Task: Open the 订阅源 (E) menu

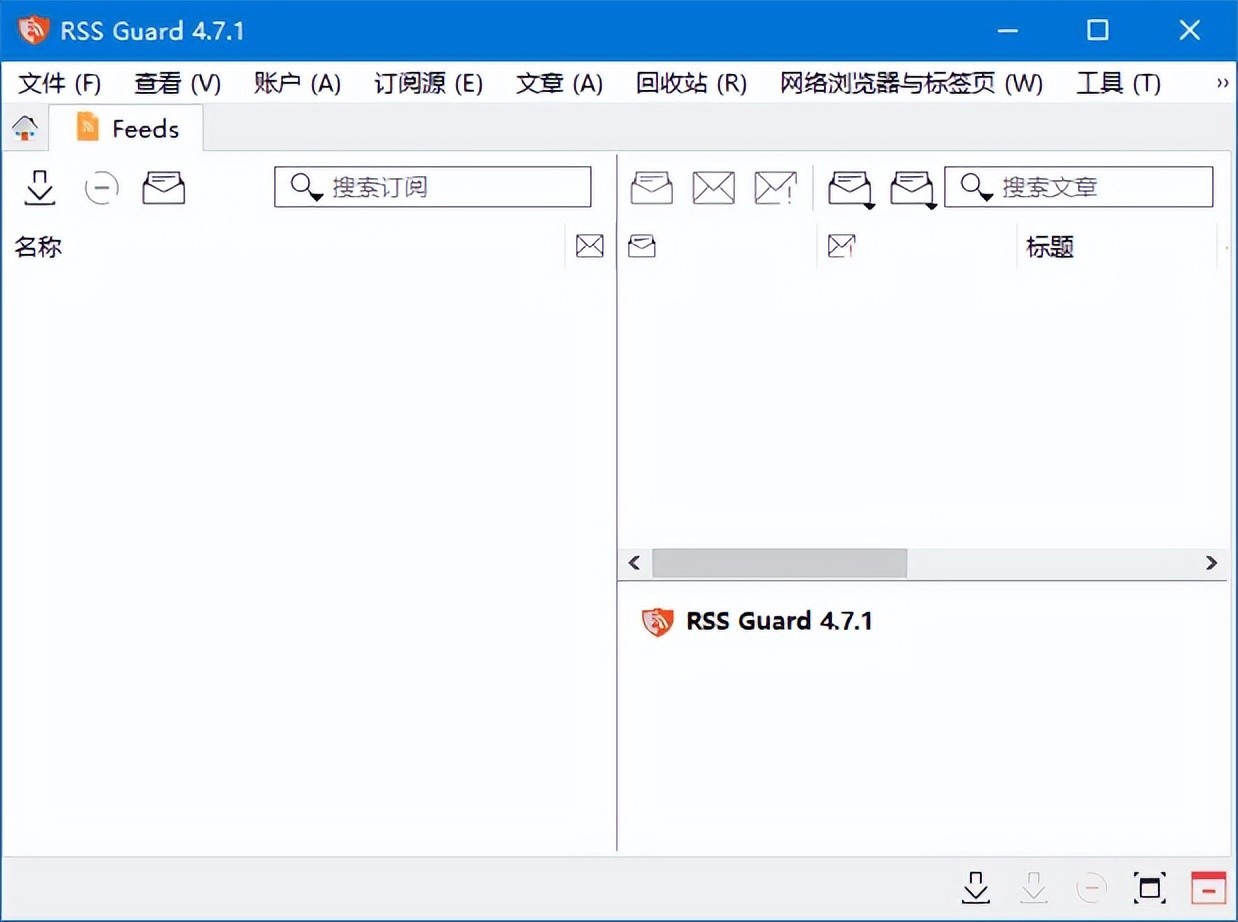Action: click(428, 83)
